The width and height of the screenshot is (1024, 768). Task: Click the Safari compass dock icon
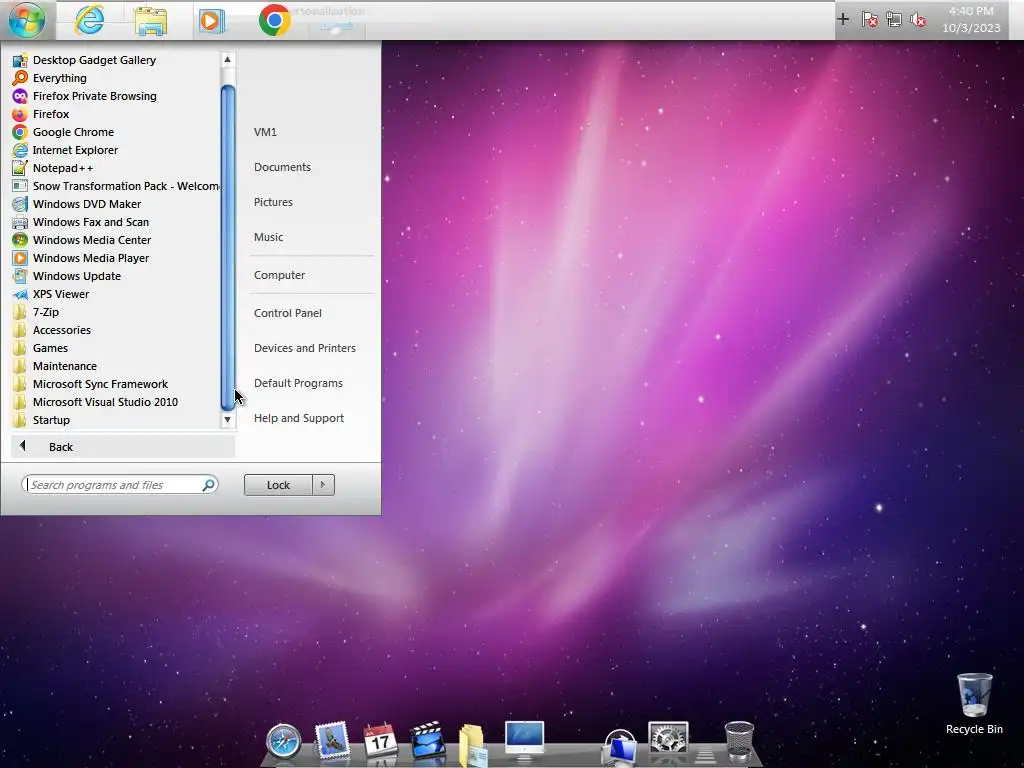coord(284,741)
